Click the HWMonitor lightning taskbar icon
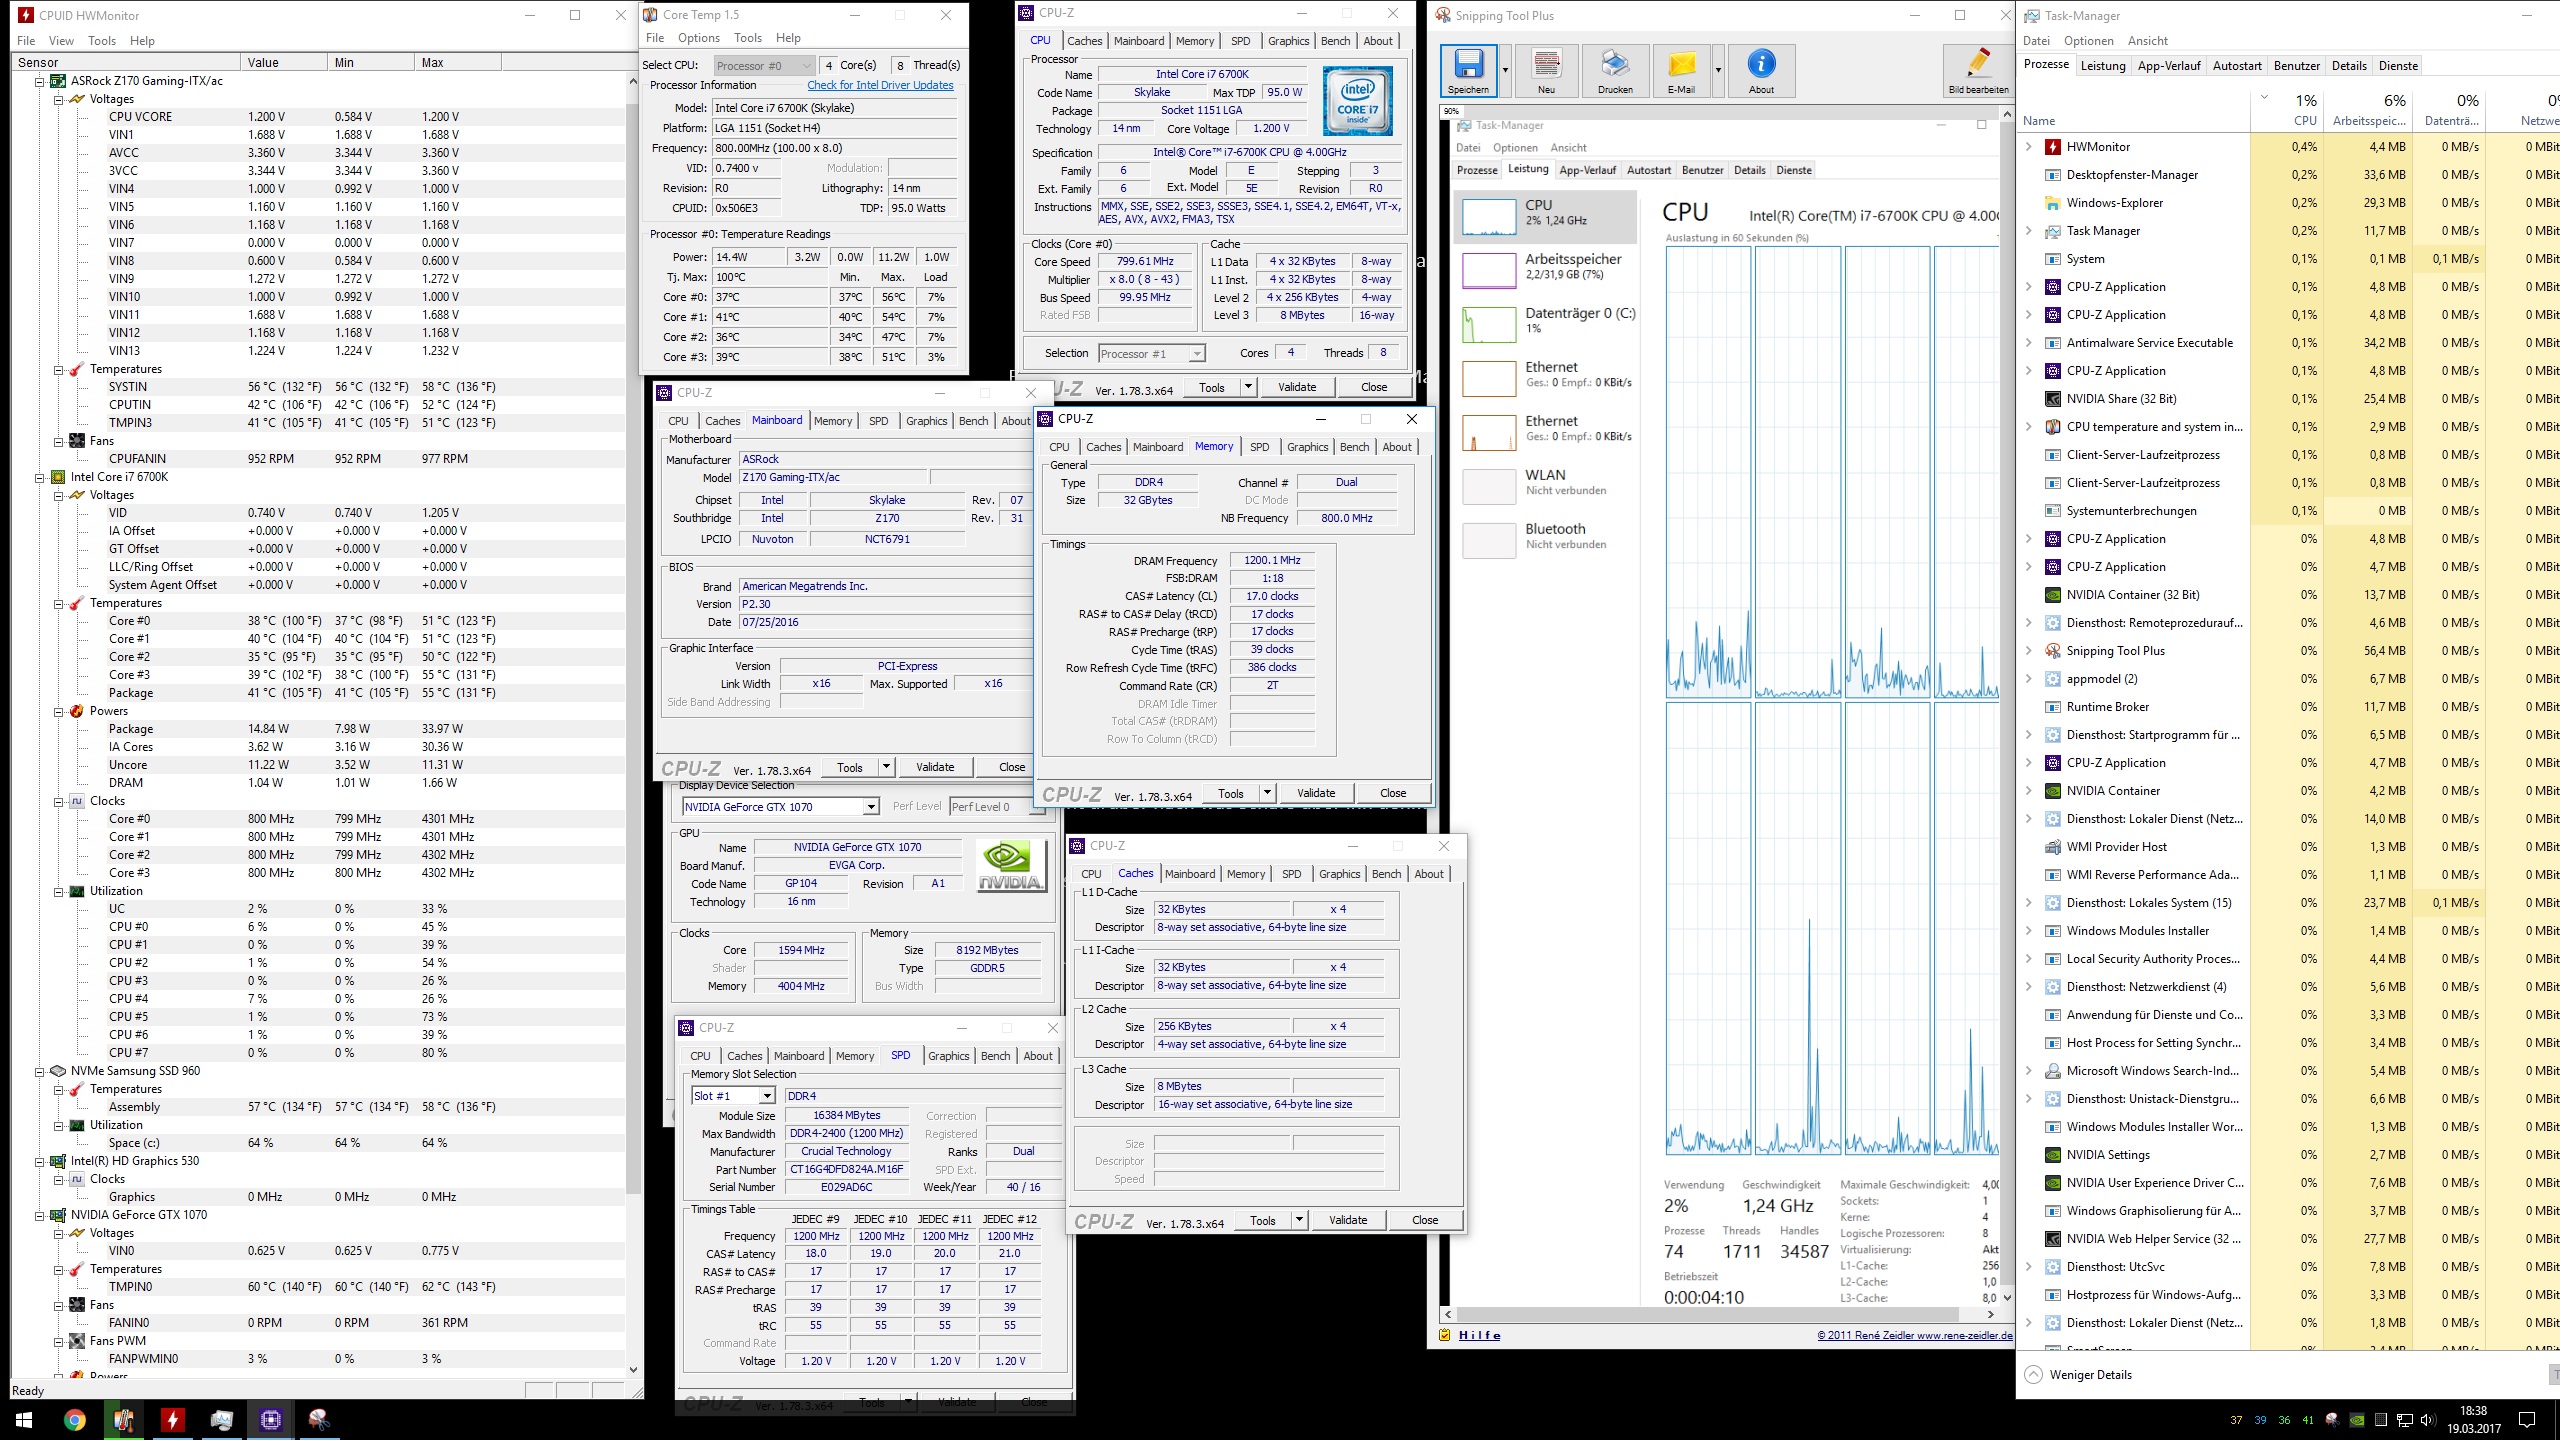This screenshot has width=2560, height=1440. tap(172, 1419)
